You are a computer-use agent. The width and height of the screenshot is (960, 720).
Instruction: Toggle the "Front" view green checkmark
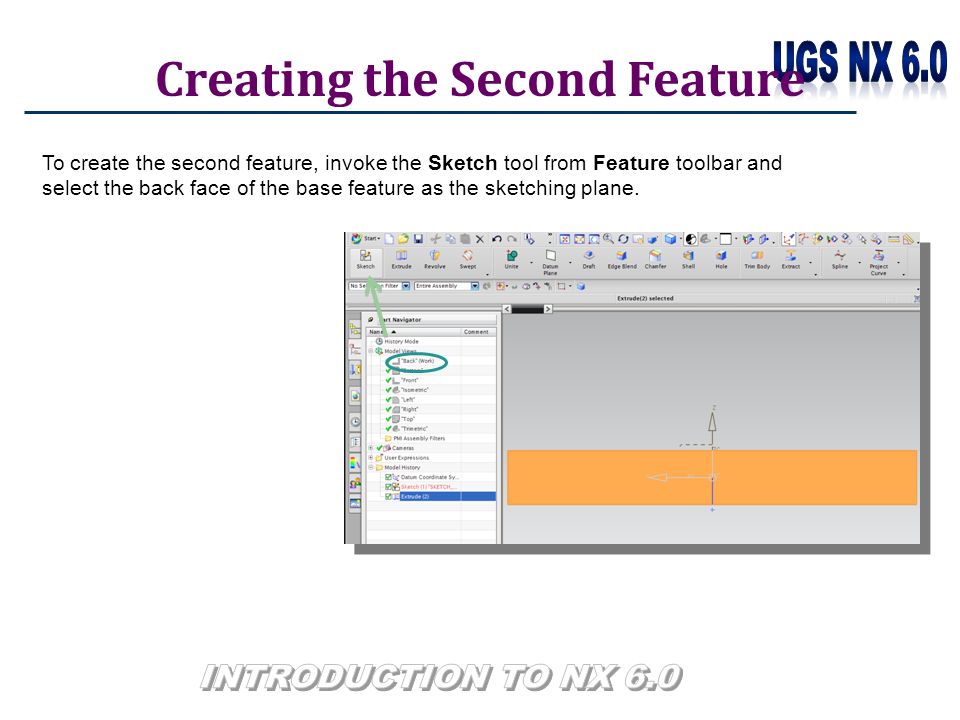tap(388, 380)
